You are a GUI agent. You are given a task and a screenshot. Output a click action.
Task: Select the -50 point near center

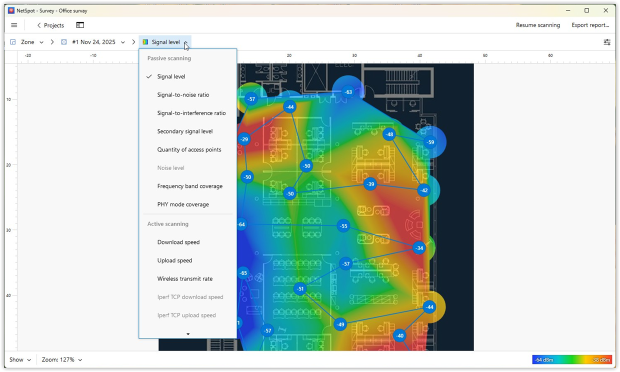pyautogui.click(x=306, y=166)
